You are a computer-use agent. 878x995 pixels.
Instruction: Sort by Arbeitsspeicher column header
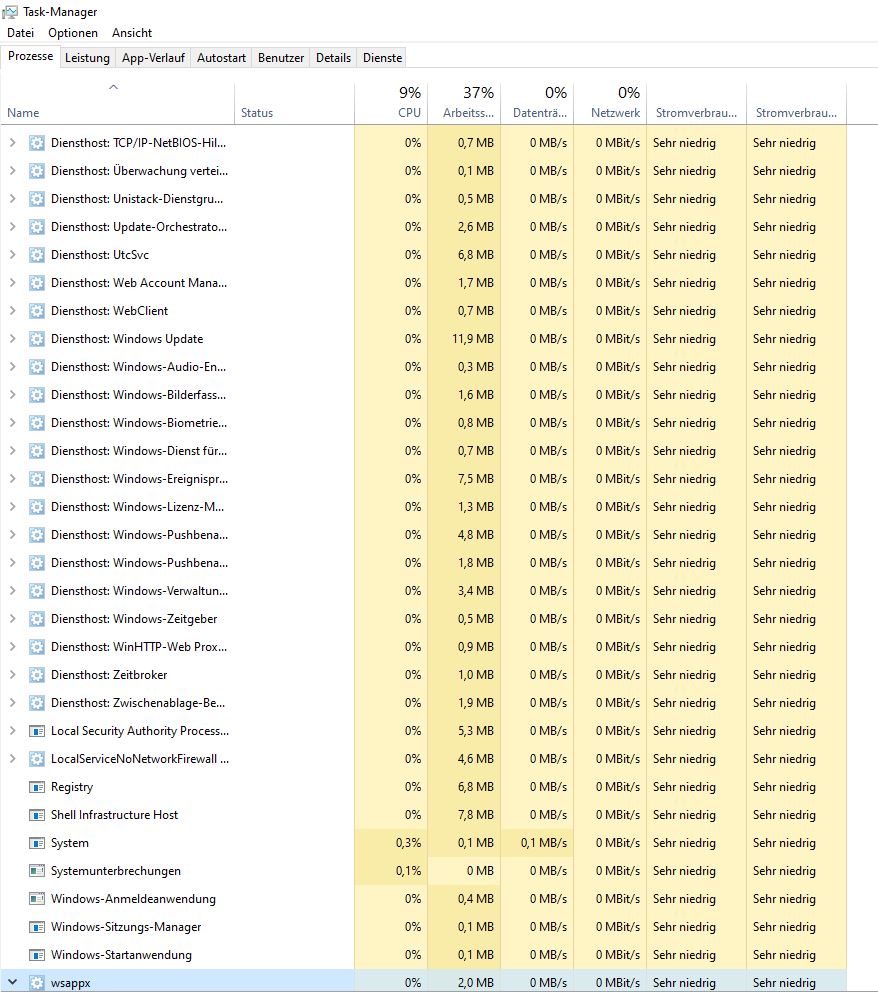(464, 104)
